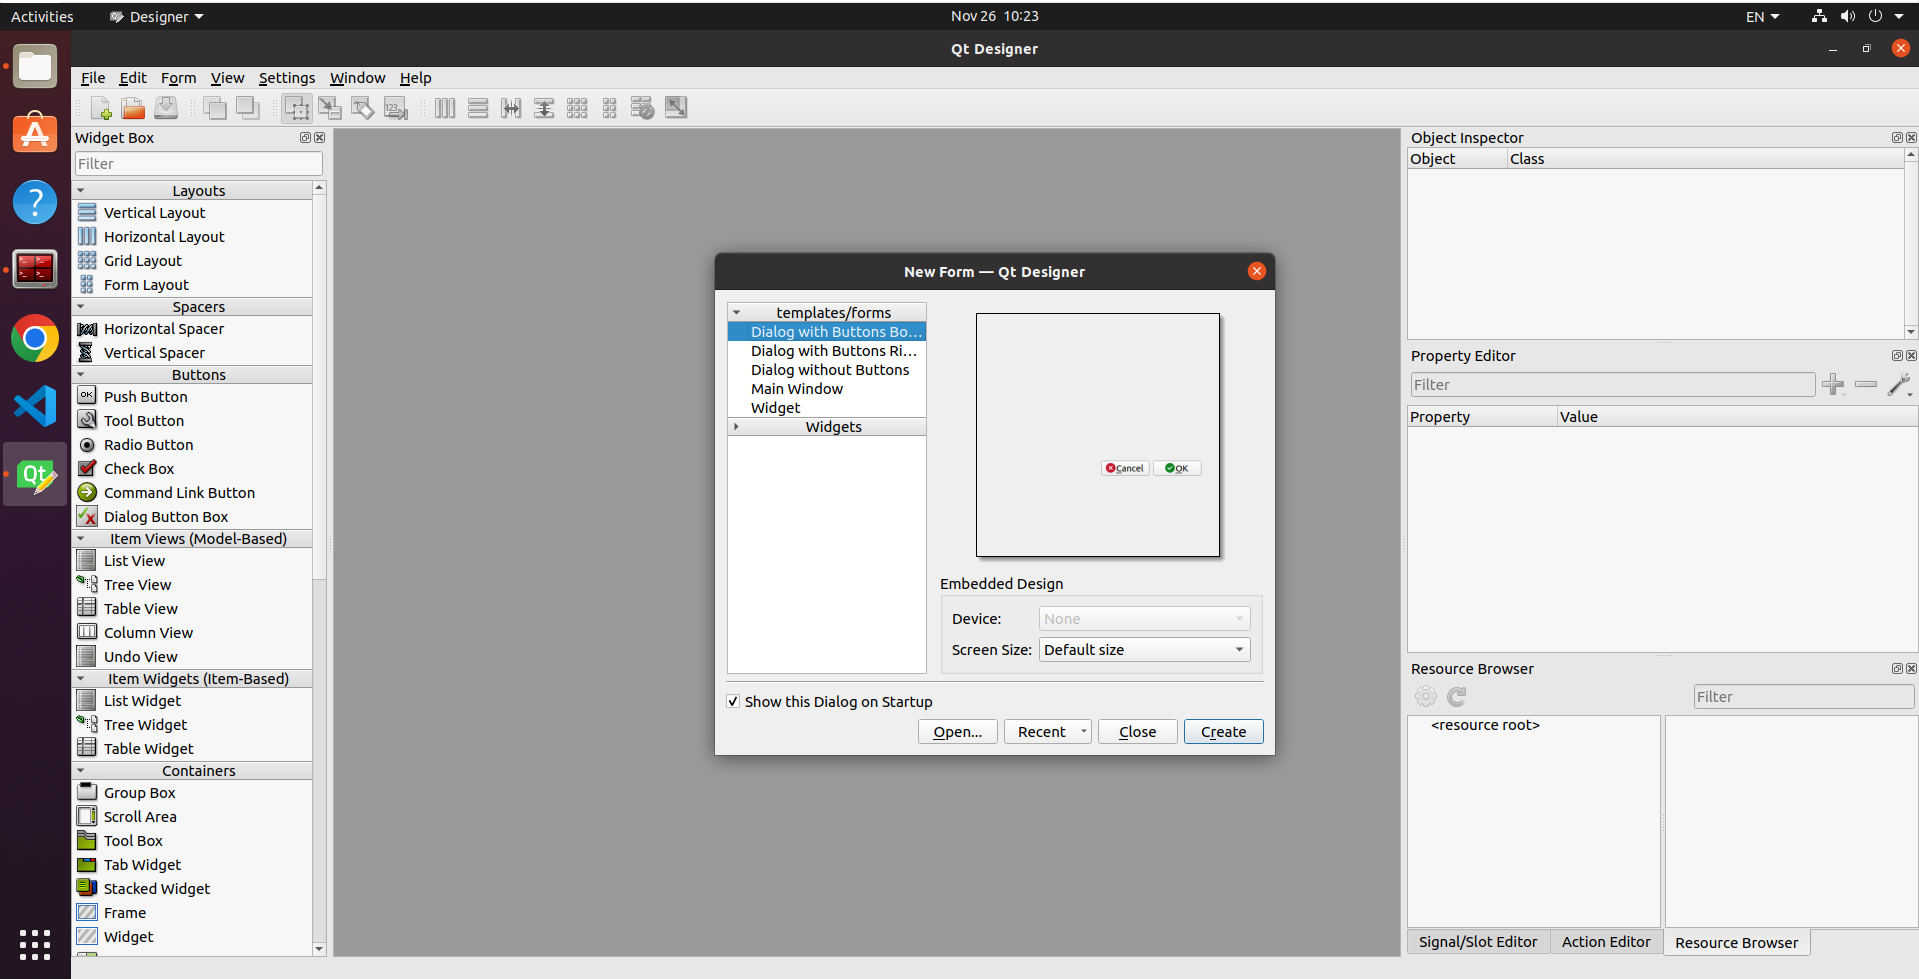Screen dimensions: 1919x979
Task: Click the Create button
Action: point(1224,732)
